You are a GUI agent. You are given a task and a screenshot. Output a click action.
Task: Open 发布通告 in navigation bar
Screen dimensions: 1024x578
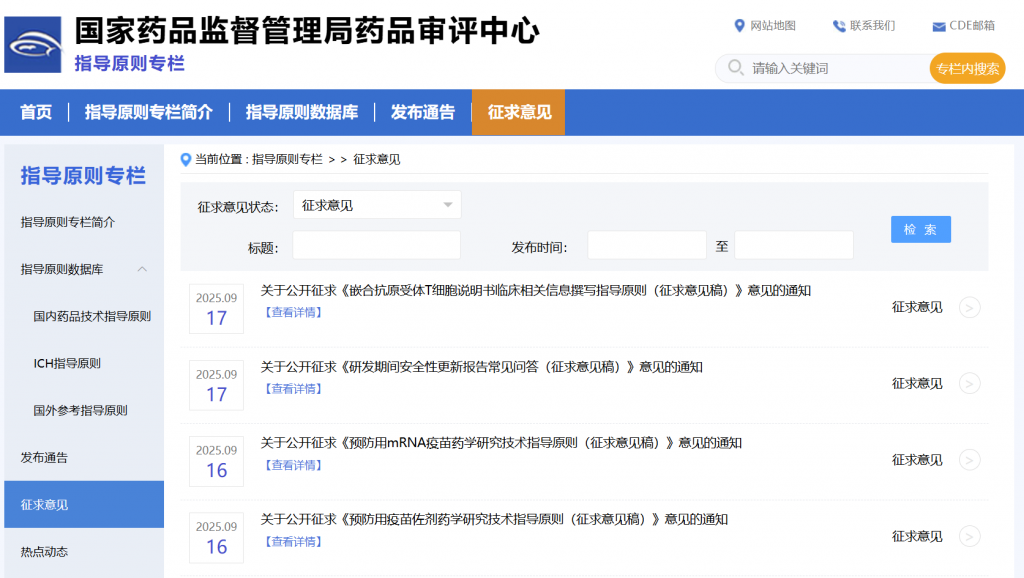click(423, 112)
